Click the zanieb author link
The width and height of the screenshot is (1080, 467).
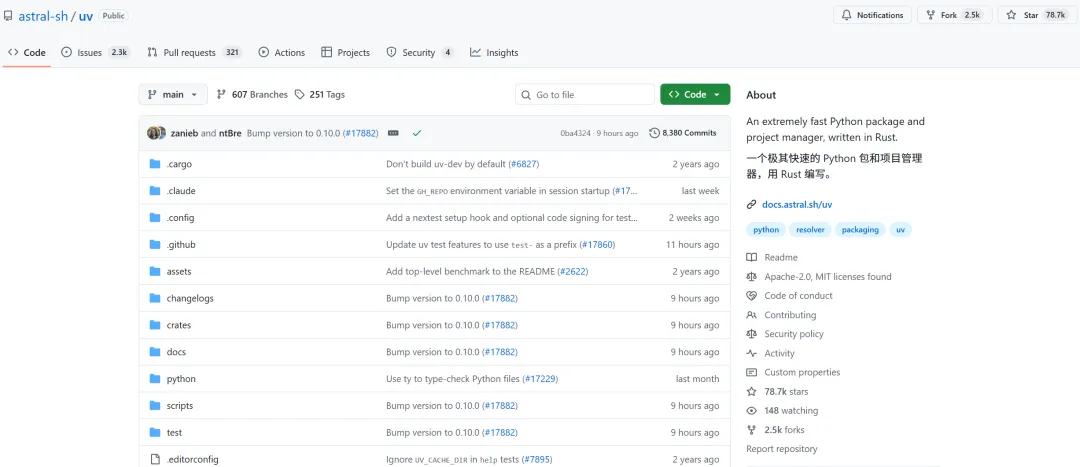(184, 133)
